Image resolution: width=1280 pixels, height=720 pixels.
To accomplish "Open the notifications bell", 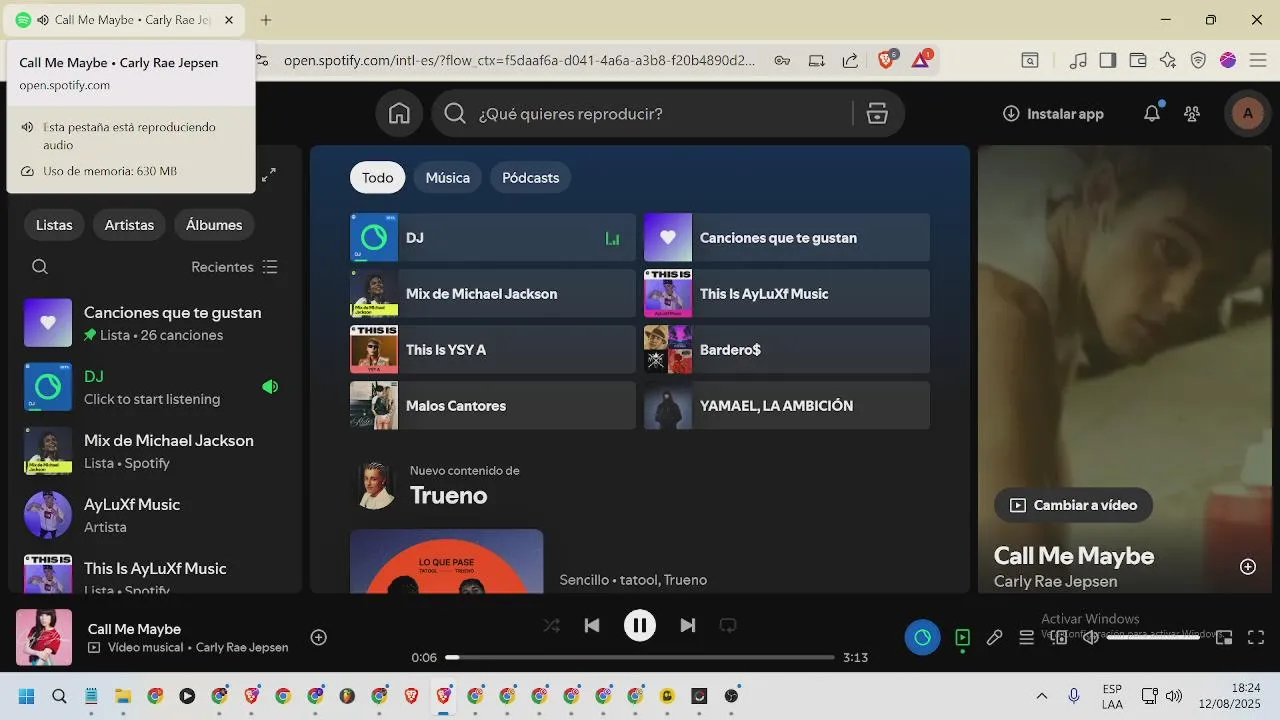I will pyautogui.click(x=1152, y=114).
